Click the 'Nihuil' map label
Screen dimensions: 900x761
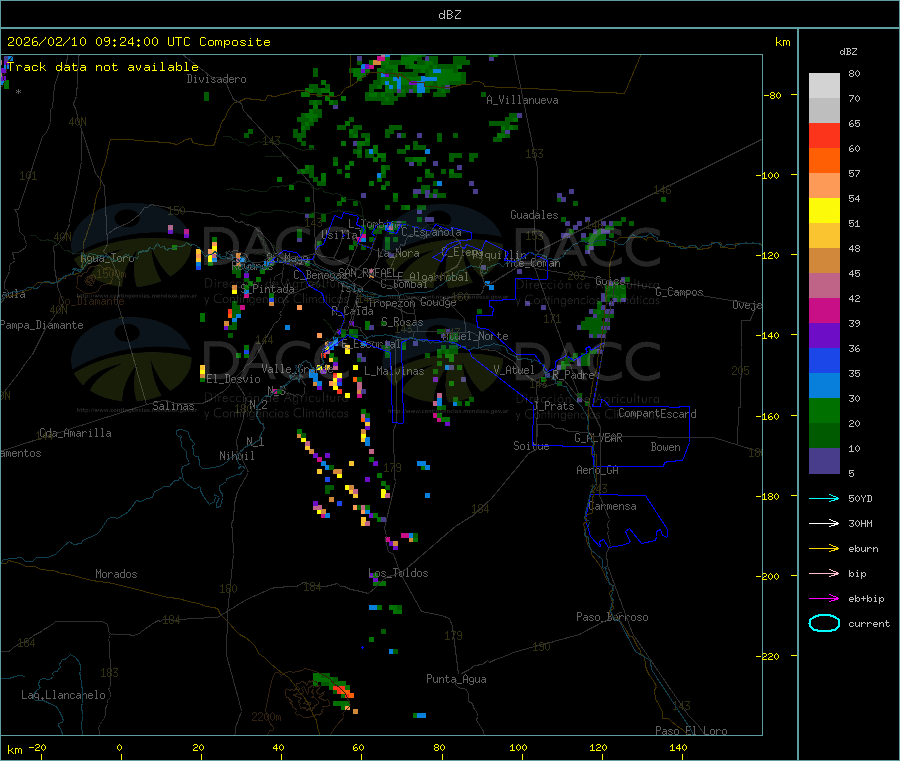[x=236, y=456]
